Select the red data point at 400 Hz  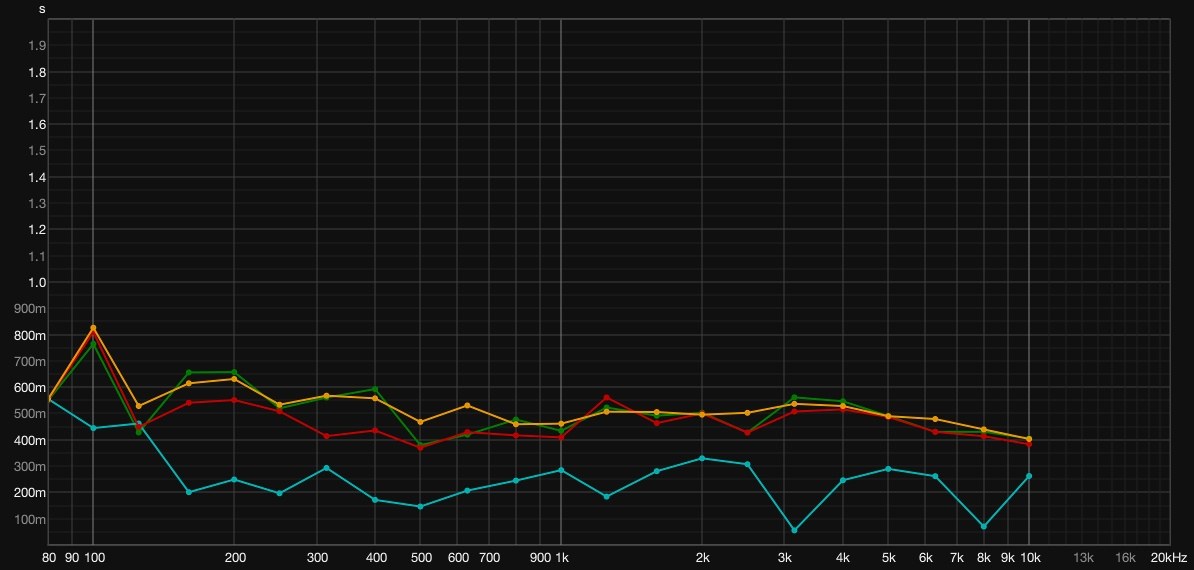pyautogui.click(x=375, y=431)
